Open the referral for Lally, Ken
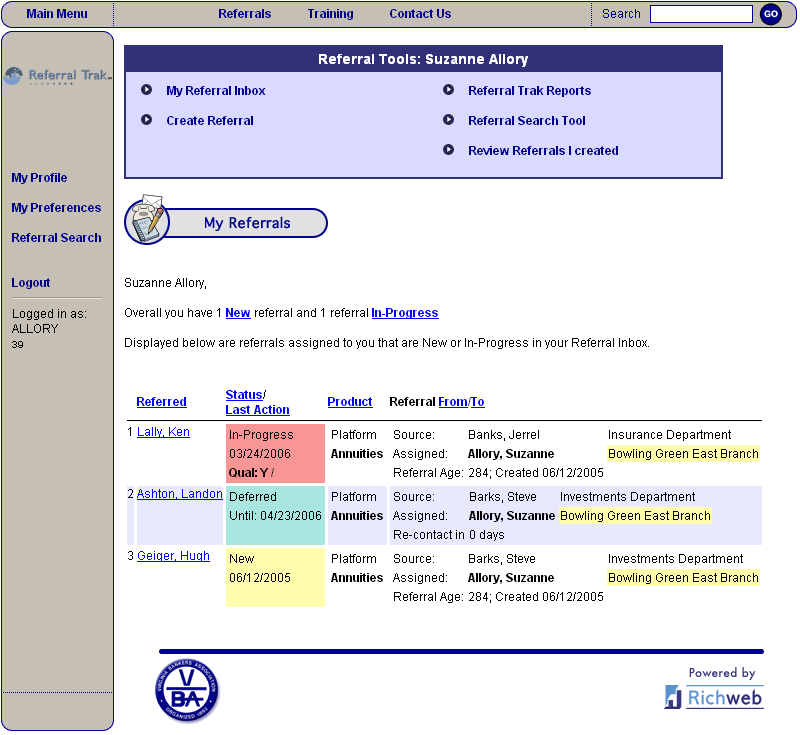The width and height of the screenshot is (800, 735). (163, 432)
